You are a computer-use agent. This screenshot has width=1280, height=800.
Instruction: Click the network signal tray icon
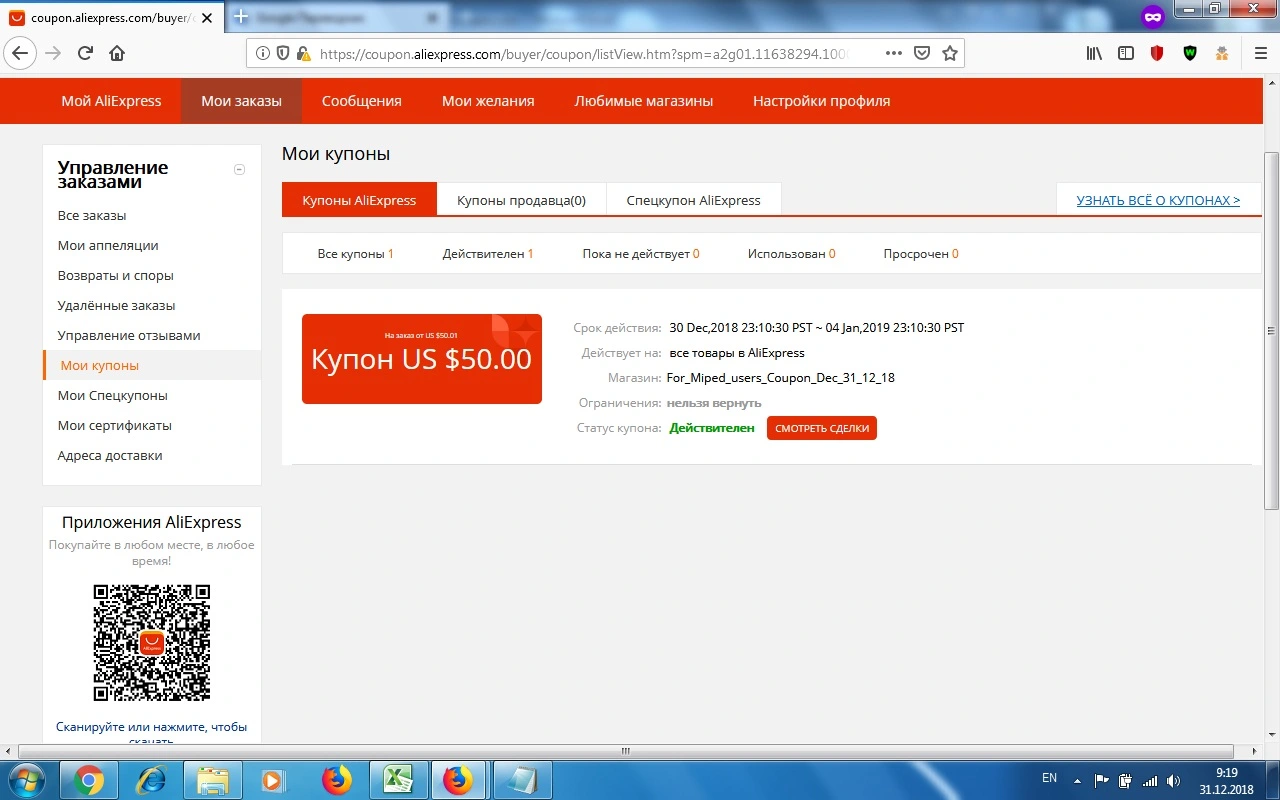(x=1148, y=780)
